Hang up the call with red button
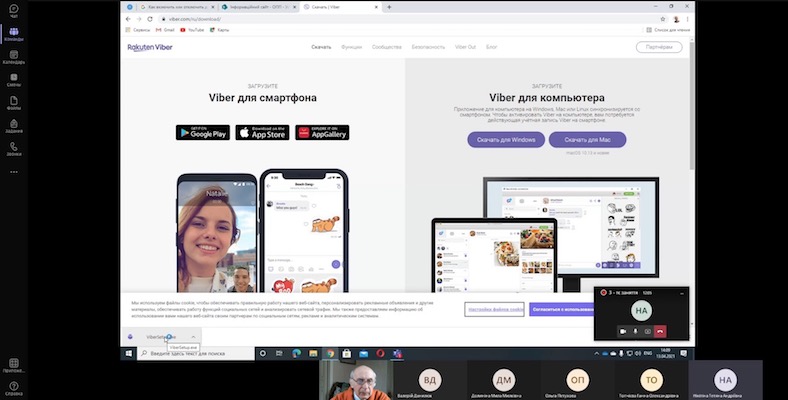 (x=660, y=332)
